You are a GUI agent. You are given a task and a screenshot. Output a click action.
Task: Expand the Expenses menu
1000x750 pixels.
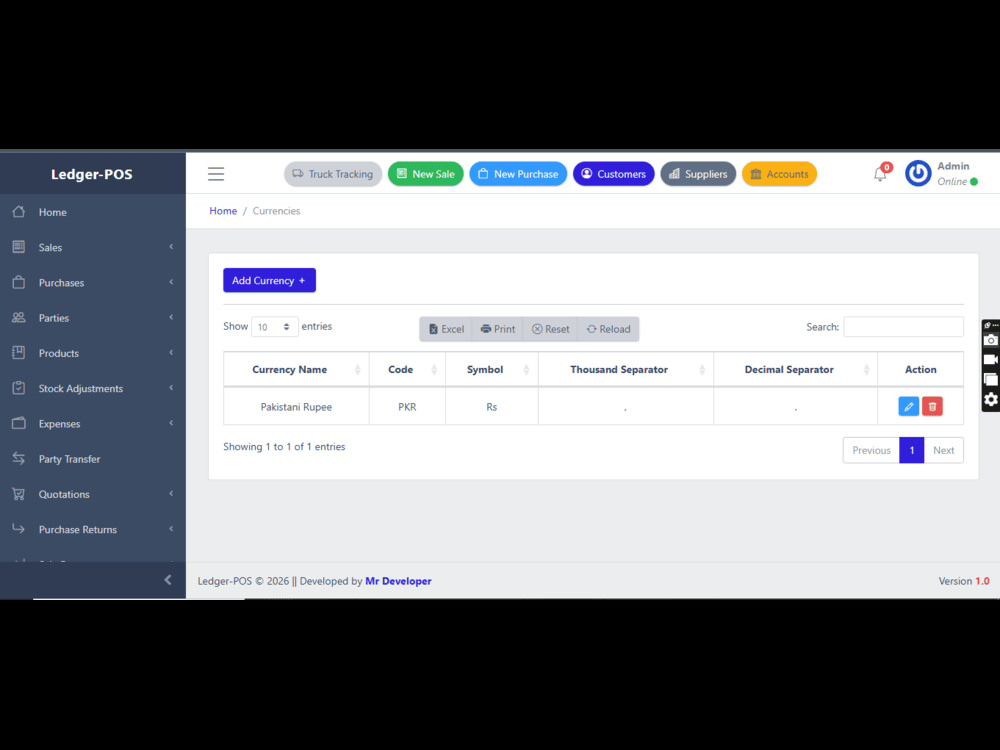(92, 423)
